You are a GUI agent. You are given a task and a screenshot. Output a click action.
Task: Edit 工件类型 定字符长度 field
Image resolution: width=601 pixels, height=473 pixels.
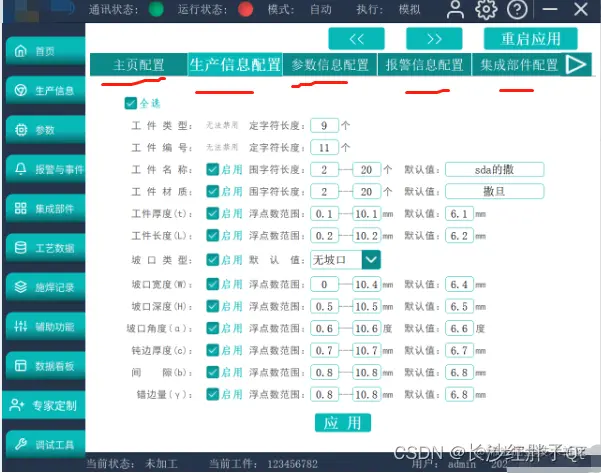pos(324,125)
